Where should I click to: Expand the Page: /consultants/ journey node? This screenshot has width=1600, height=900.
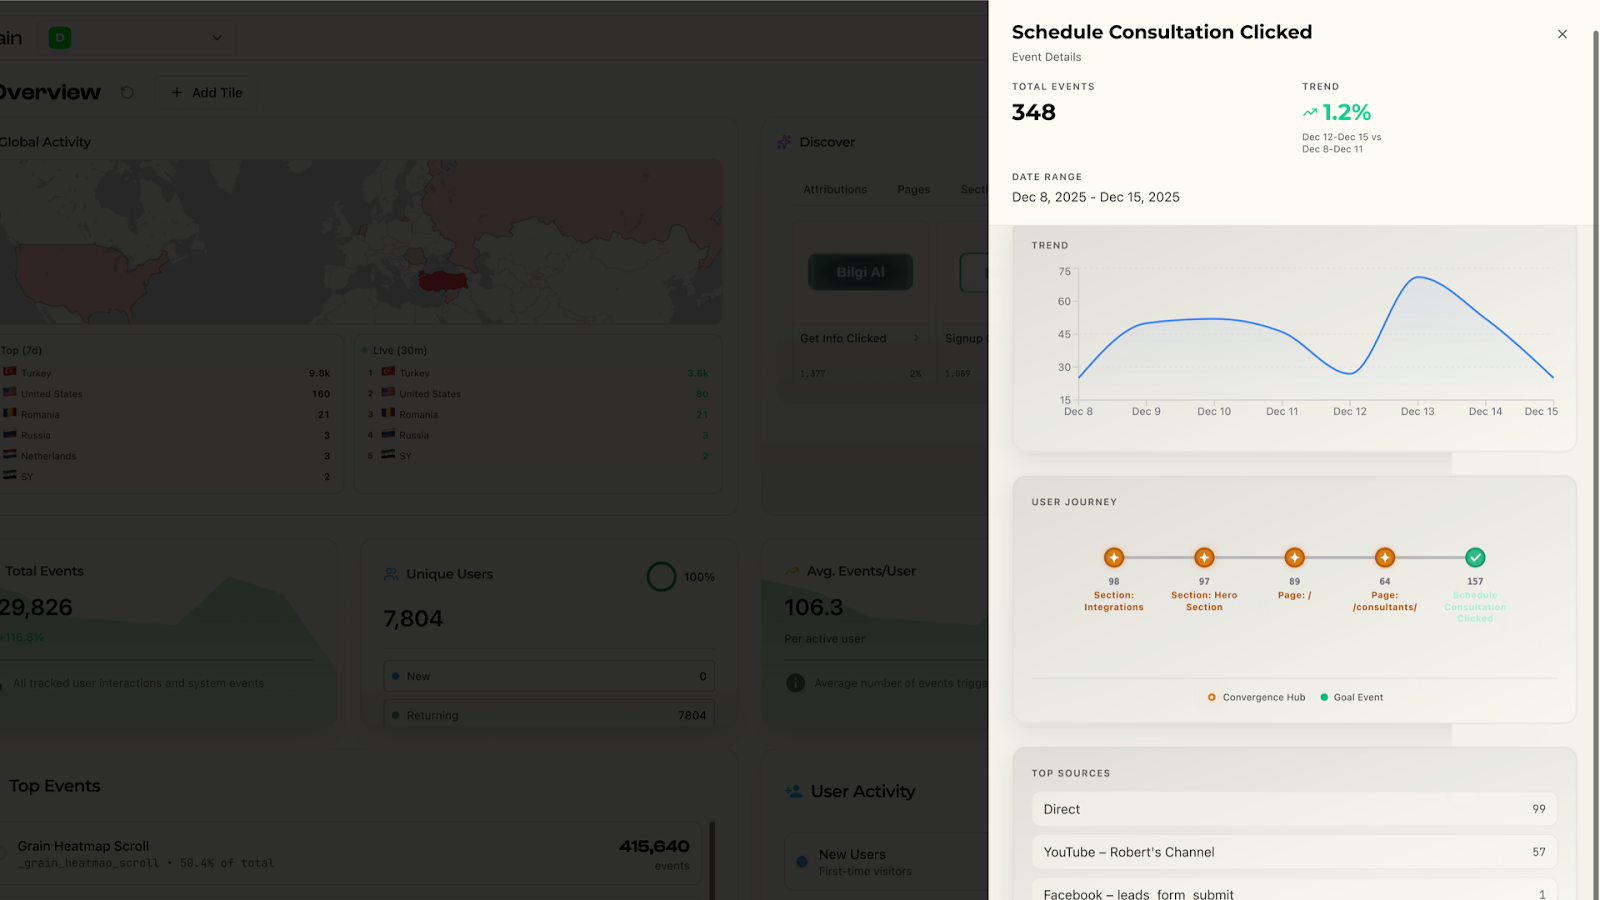pos(1384,557)
